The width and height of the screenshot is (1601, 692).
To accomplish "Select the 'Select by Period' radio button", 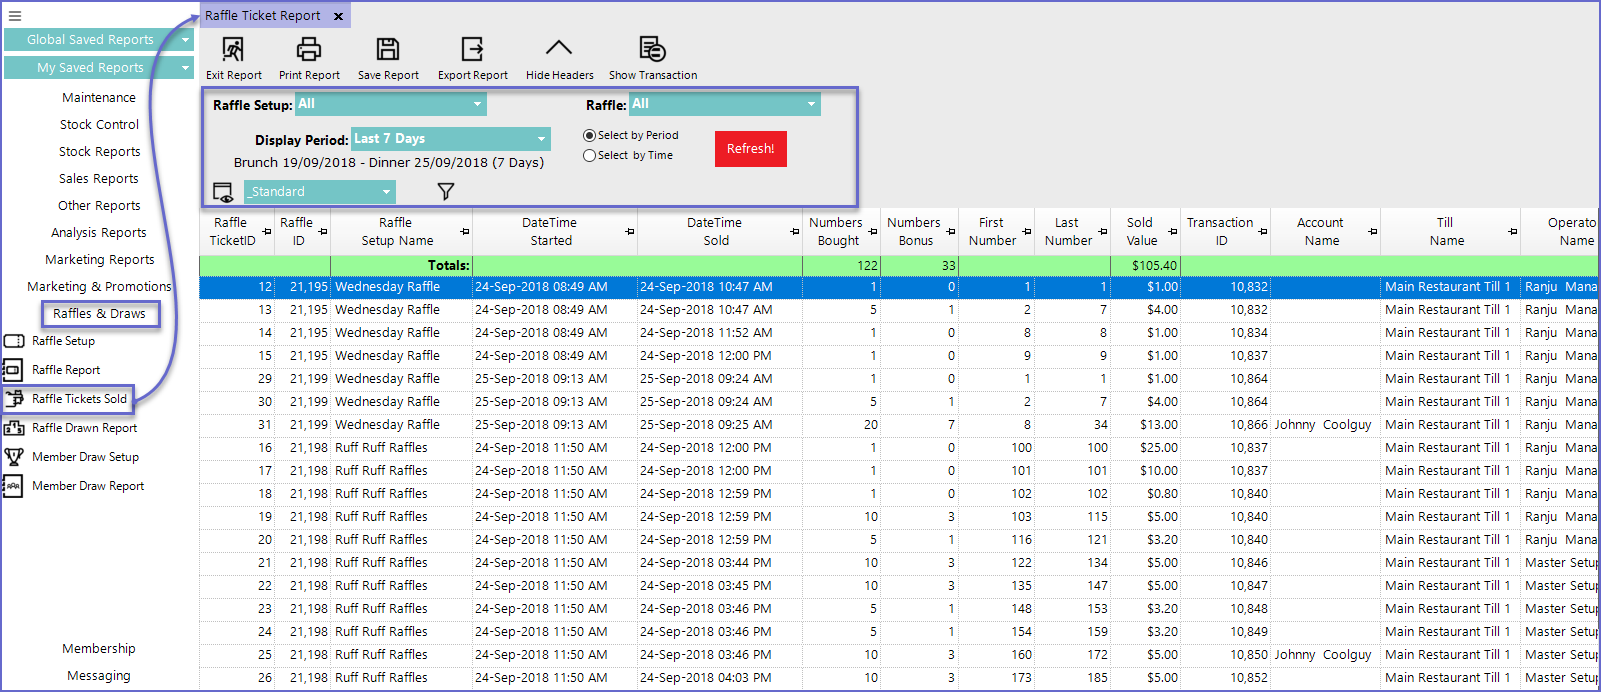I will pyautogui.click(x=590, y=136).
